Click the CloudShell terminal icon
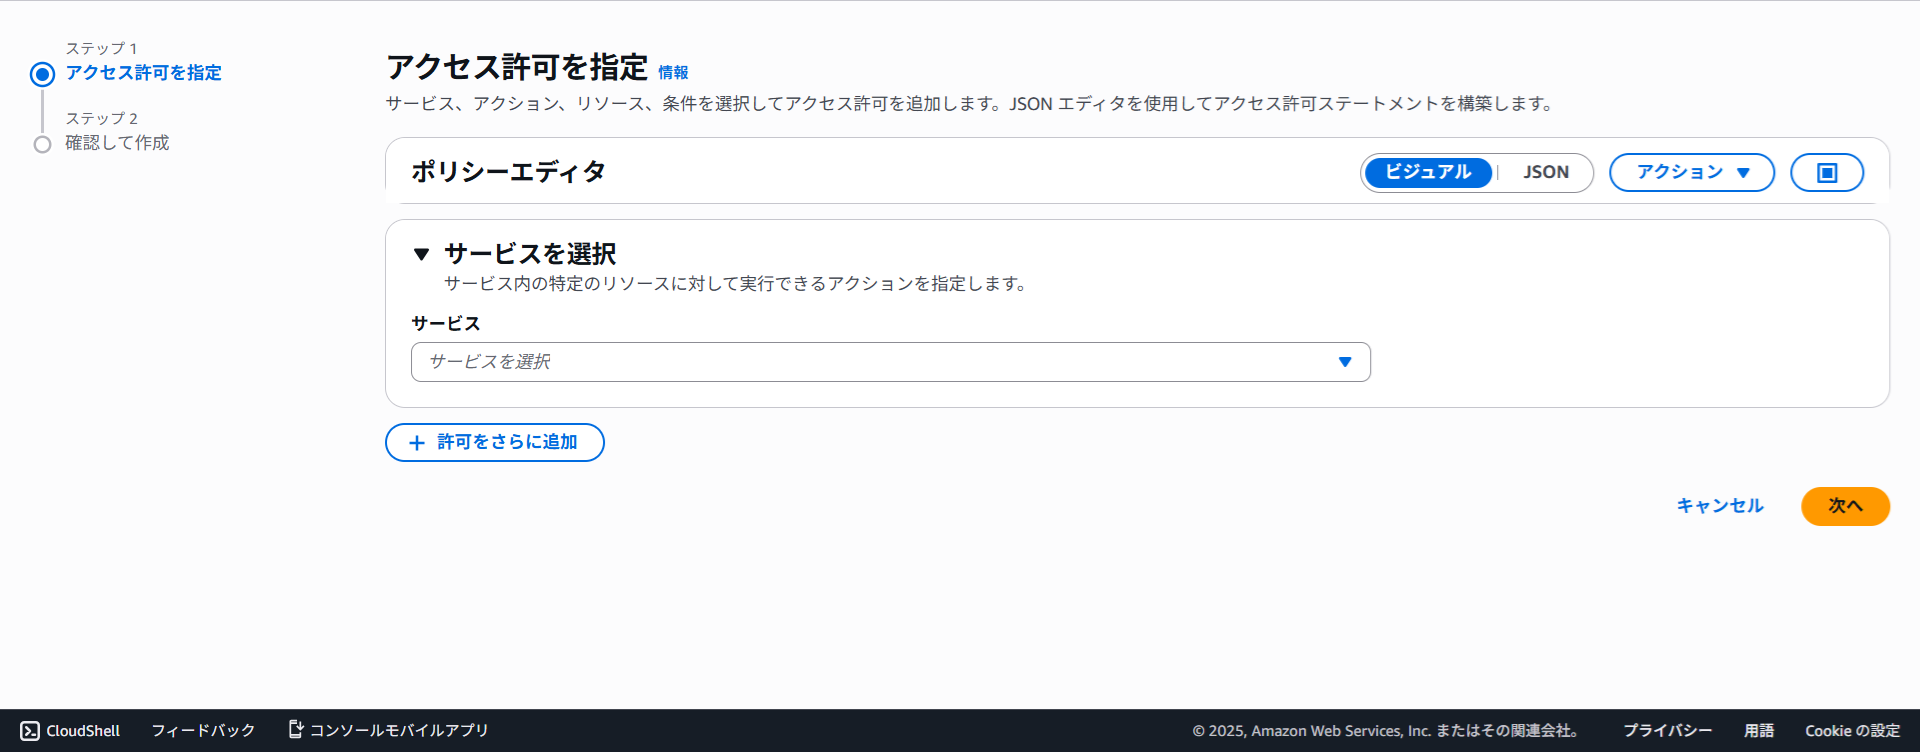The height and width of the screenshot is (752, 1920). tap(30, 731)
